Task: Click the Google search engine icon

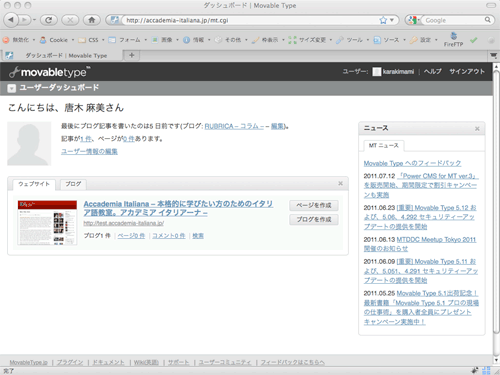Action: coord(412,20)
